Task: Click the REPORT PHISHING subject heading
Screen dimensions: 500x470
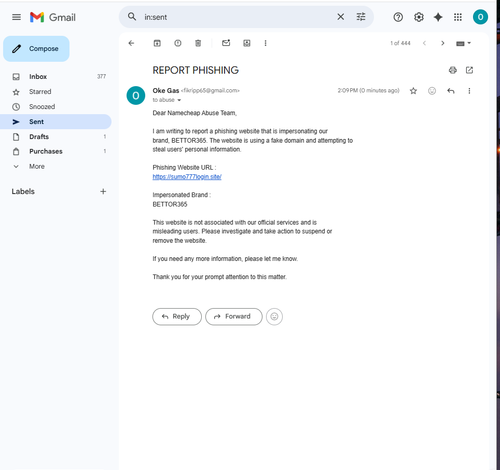Action: (x=196, y=70)
